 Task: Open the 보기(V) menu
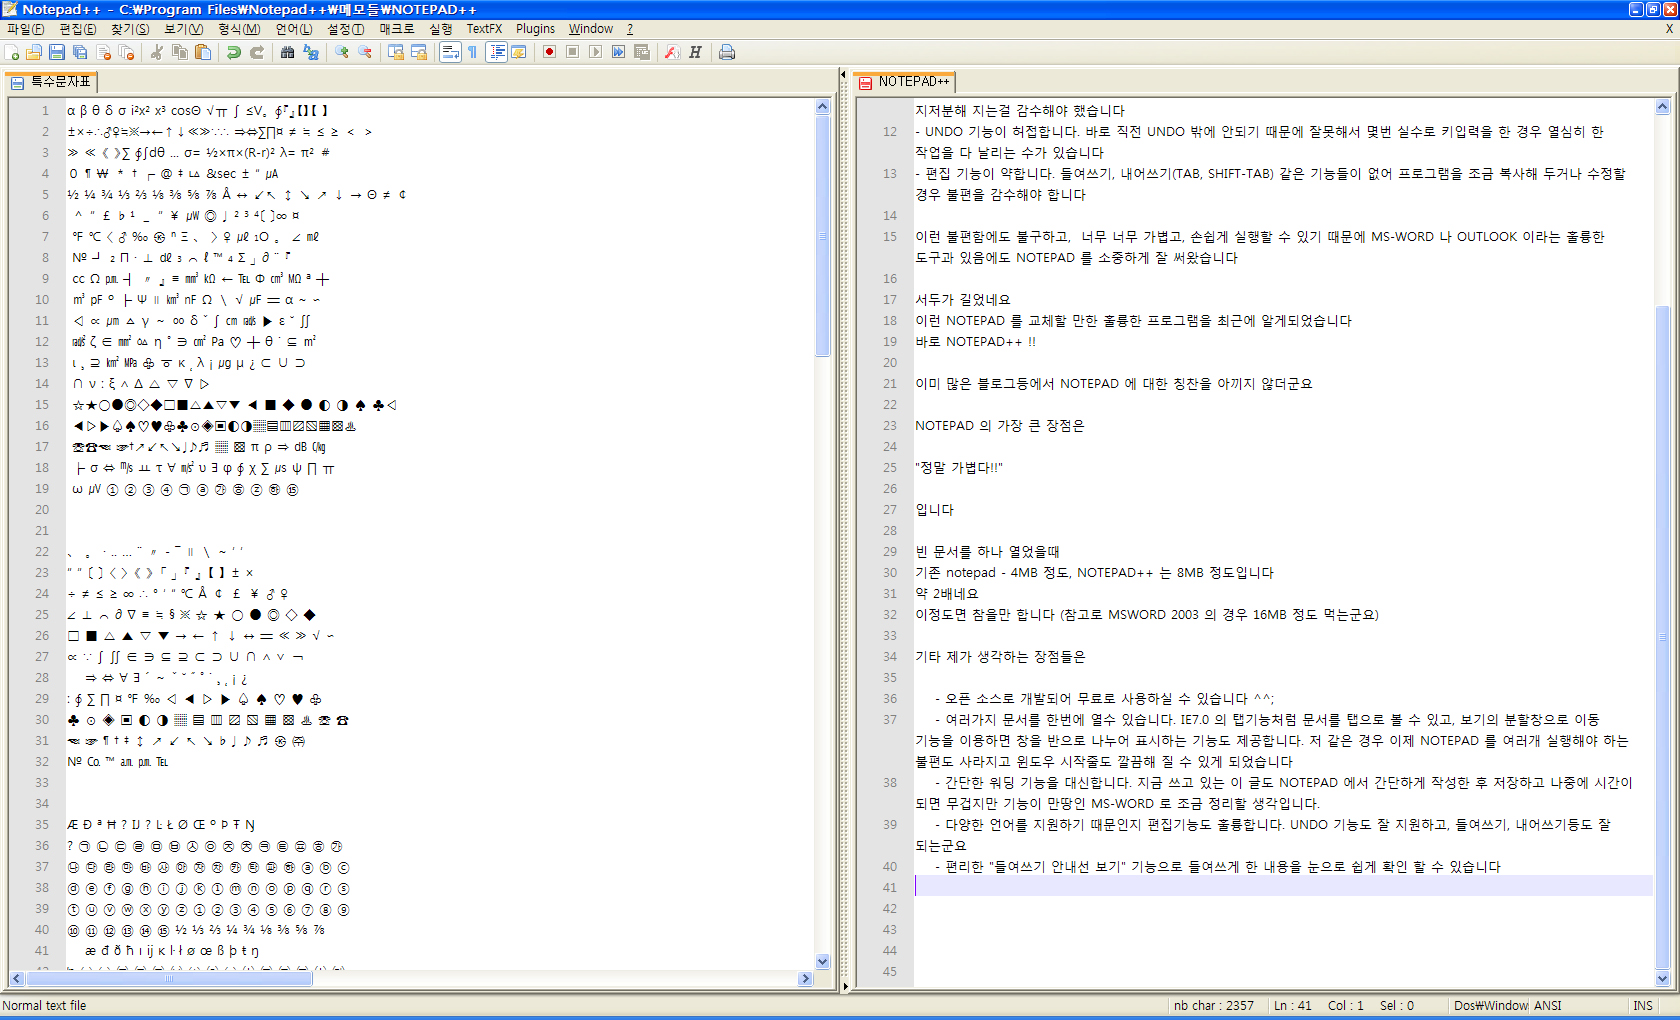tap(183, 29)
